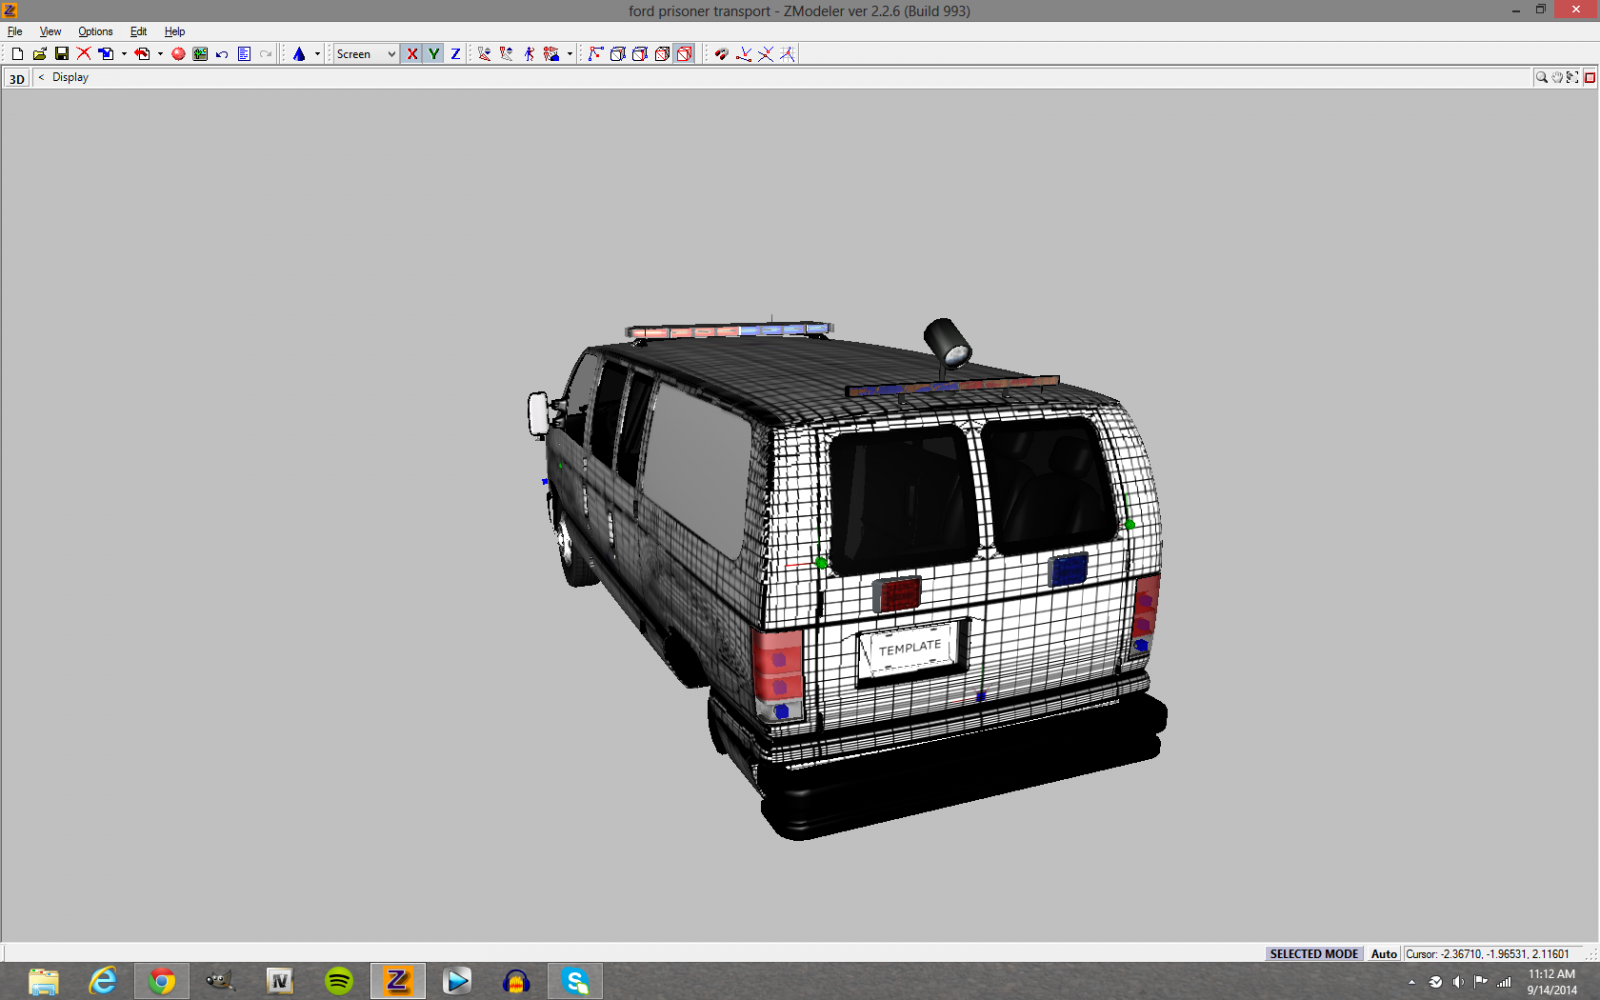Click the 3D viewport type label
1600x1000 pixels.
pyautogui.click(x=17, y=78)
